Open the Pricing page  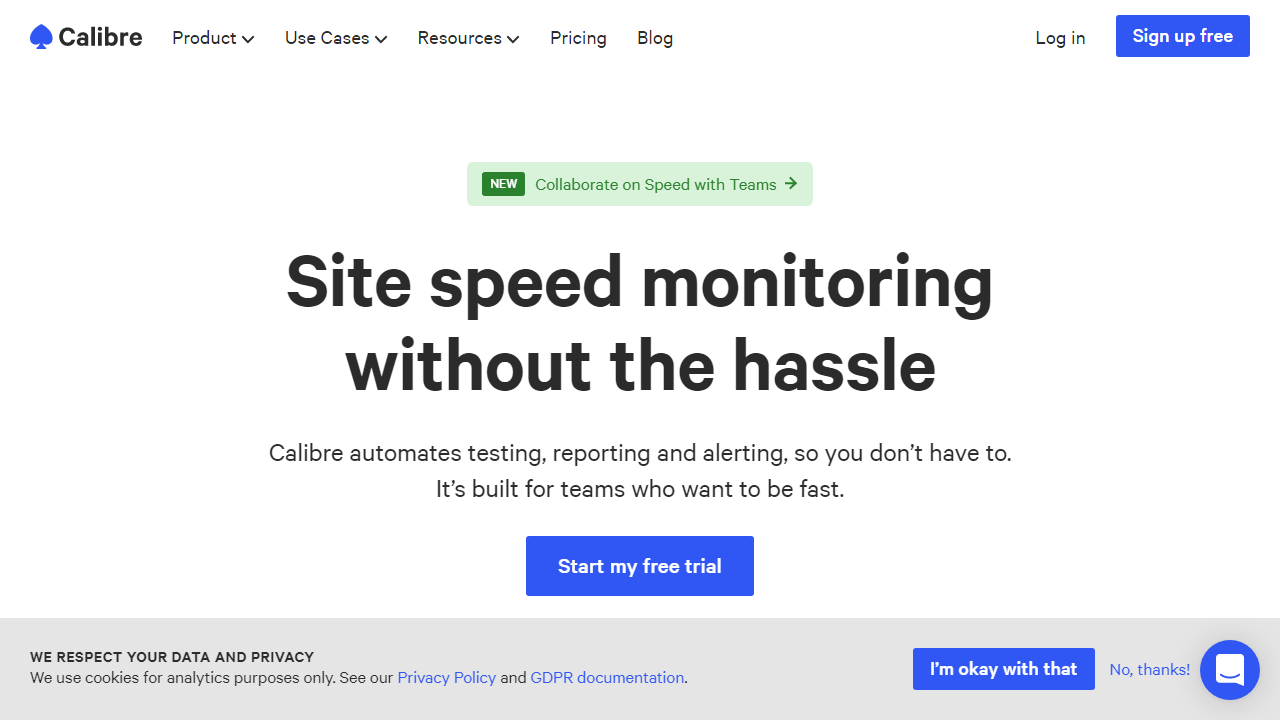[x=578, y=38]
